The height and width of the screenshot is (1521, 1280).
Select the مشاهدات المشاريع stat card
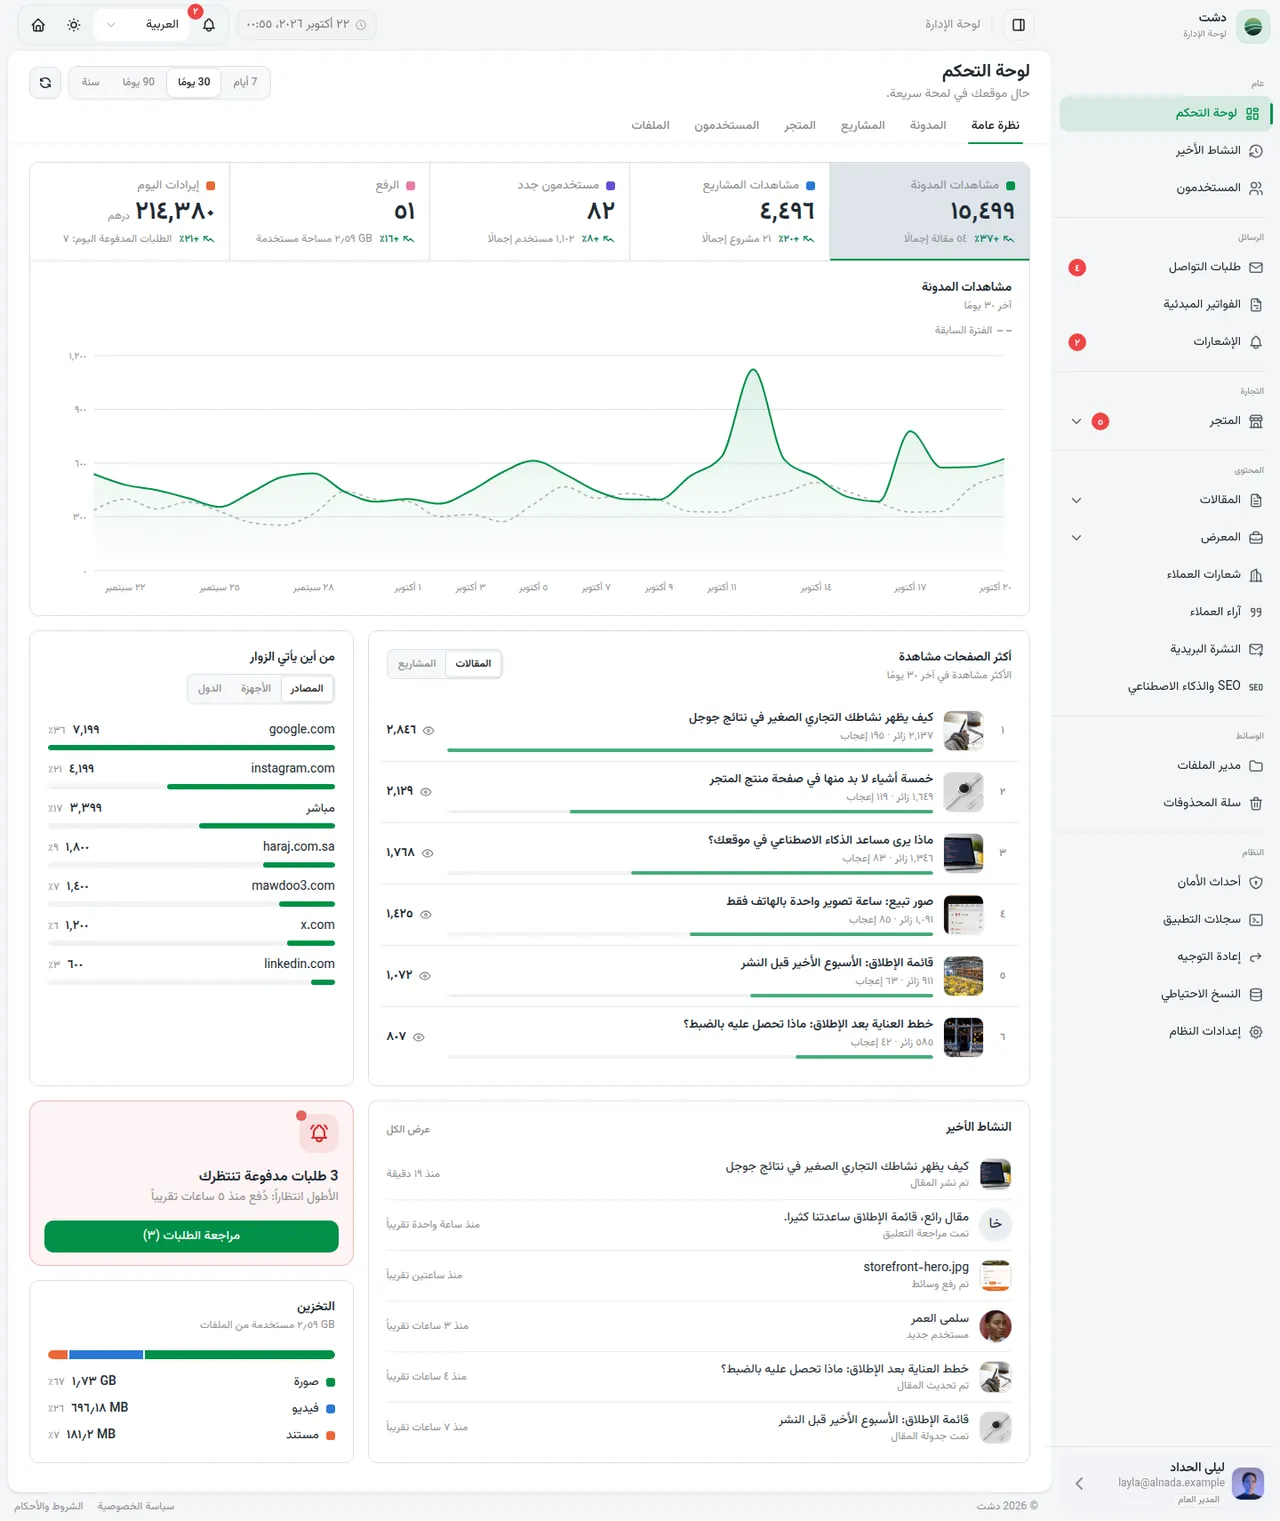click(x=730, y=211)
